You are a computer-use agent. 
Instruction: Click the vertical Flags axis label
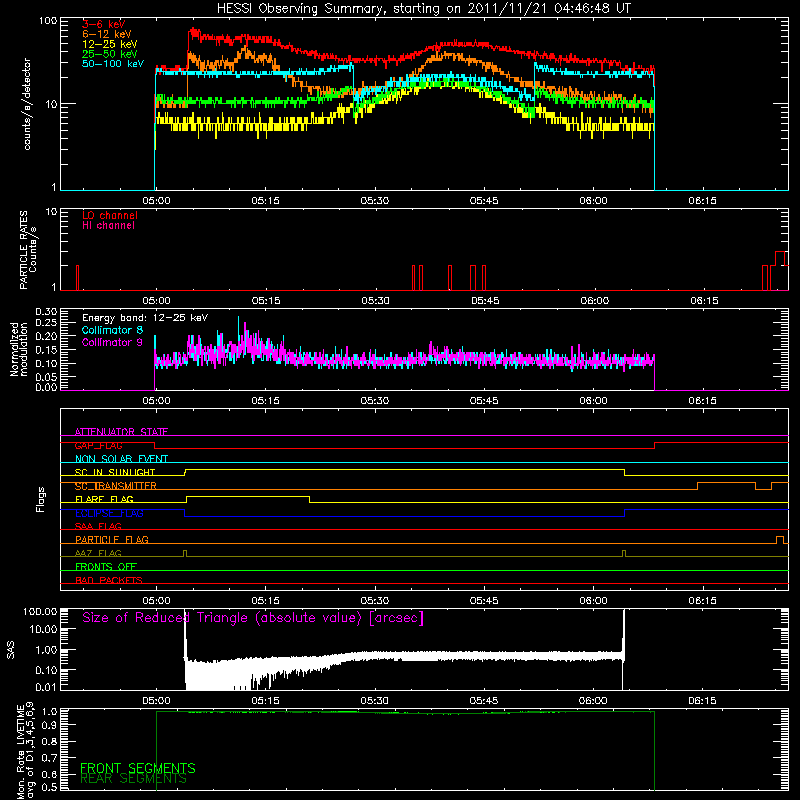point(41,499)
